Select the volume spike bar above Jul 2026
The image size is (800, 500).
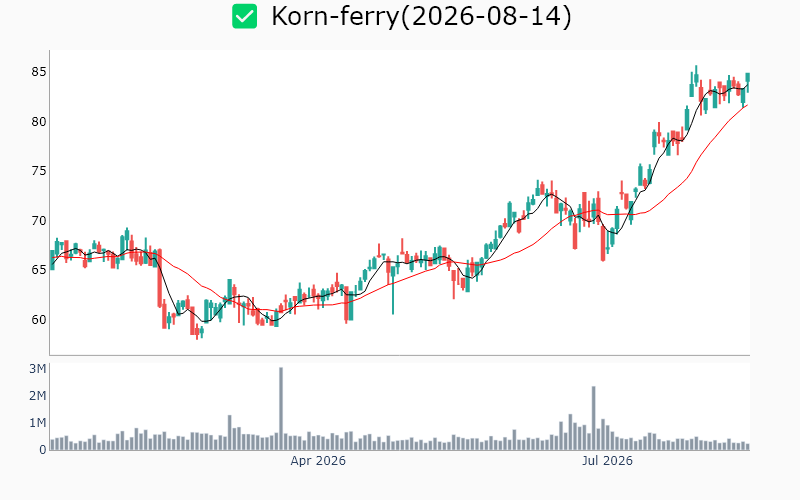click(x=593, y=418)
